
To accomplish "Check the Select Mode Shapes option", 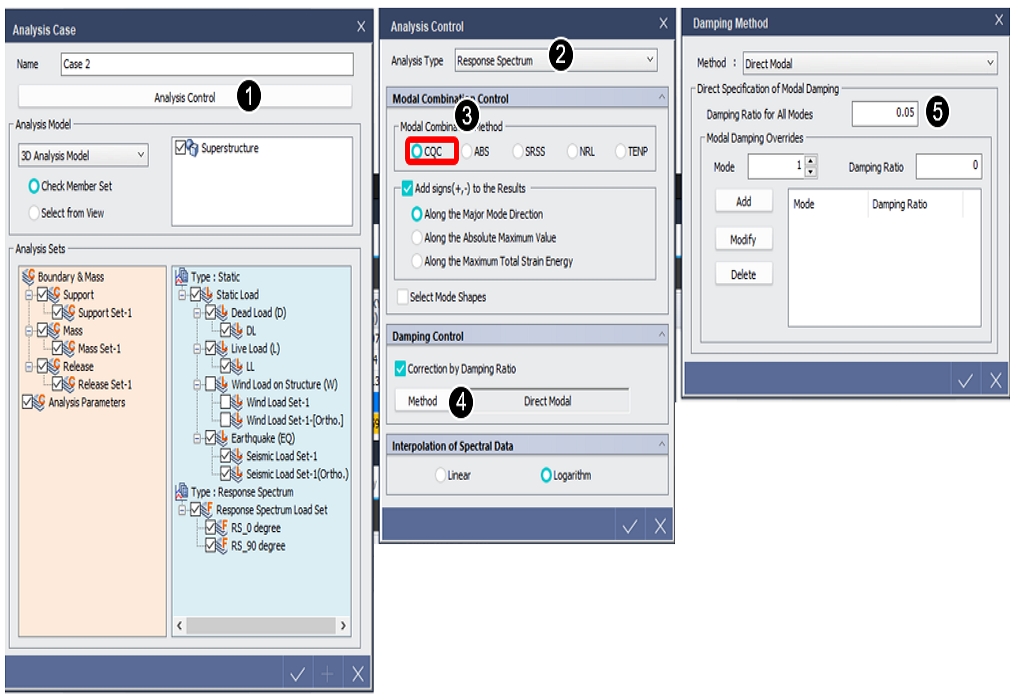I will pos(402,298).
